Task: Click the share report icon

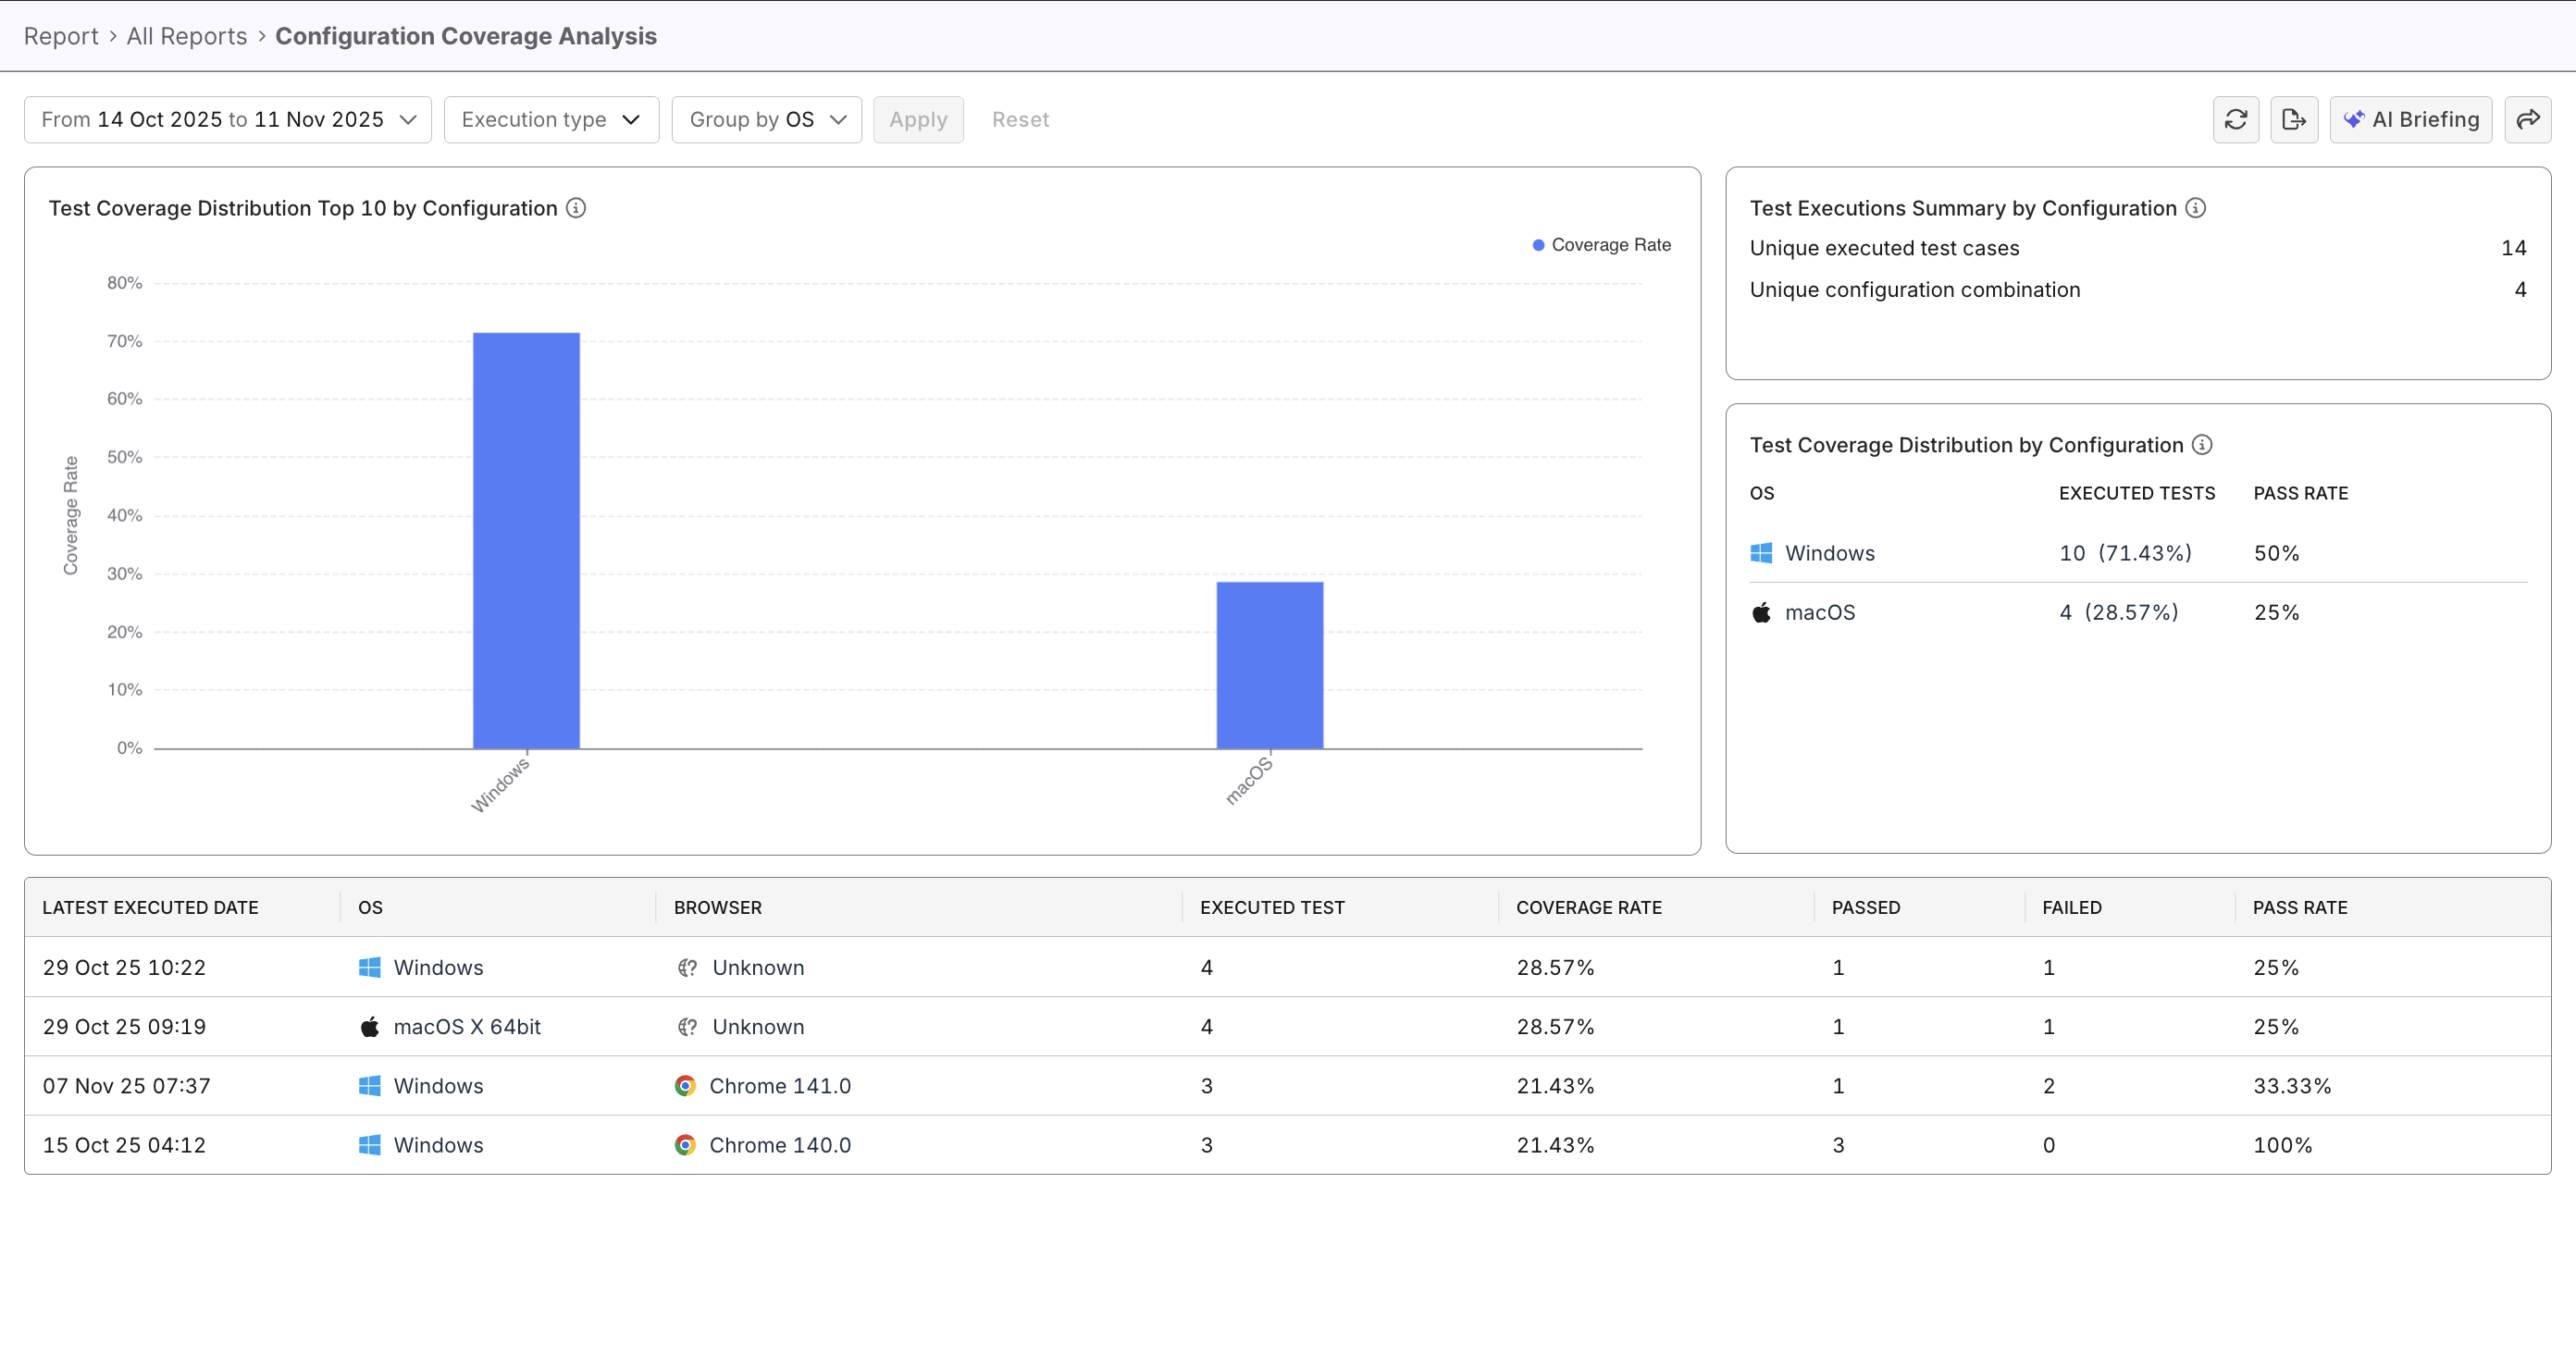Action: 2528,119
